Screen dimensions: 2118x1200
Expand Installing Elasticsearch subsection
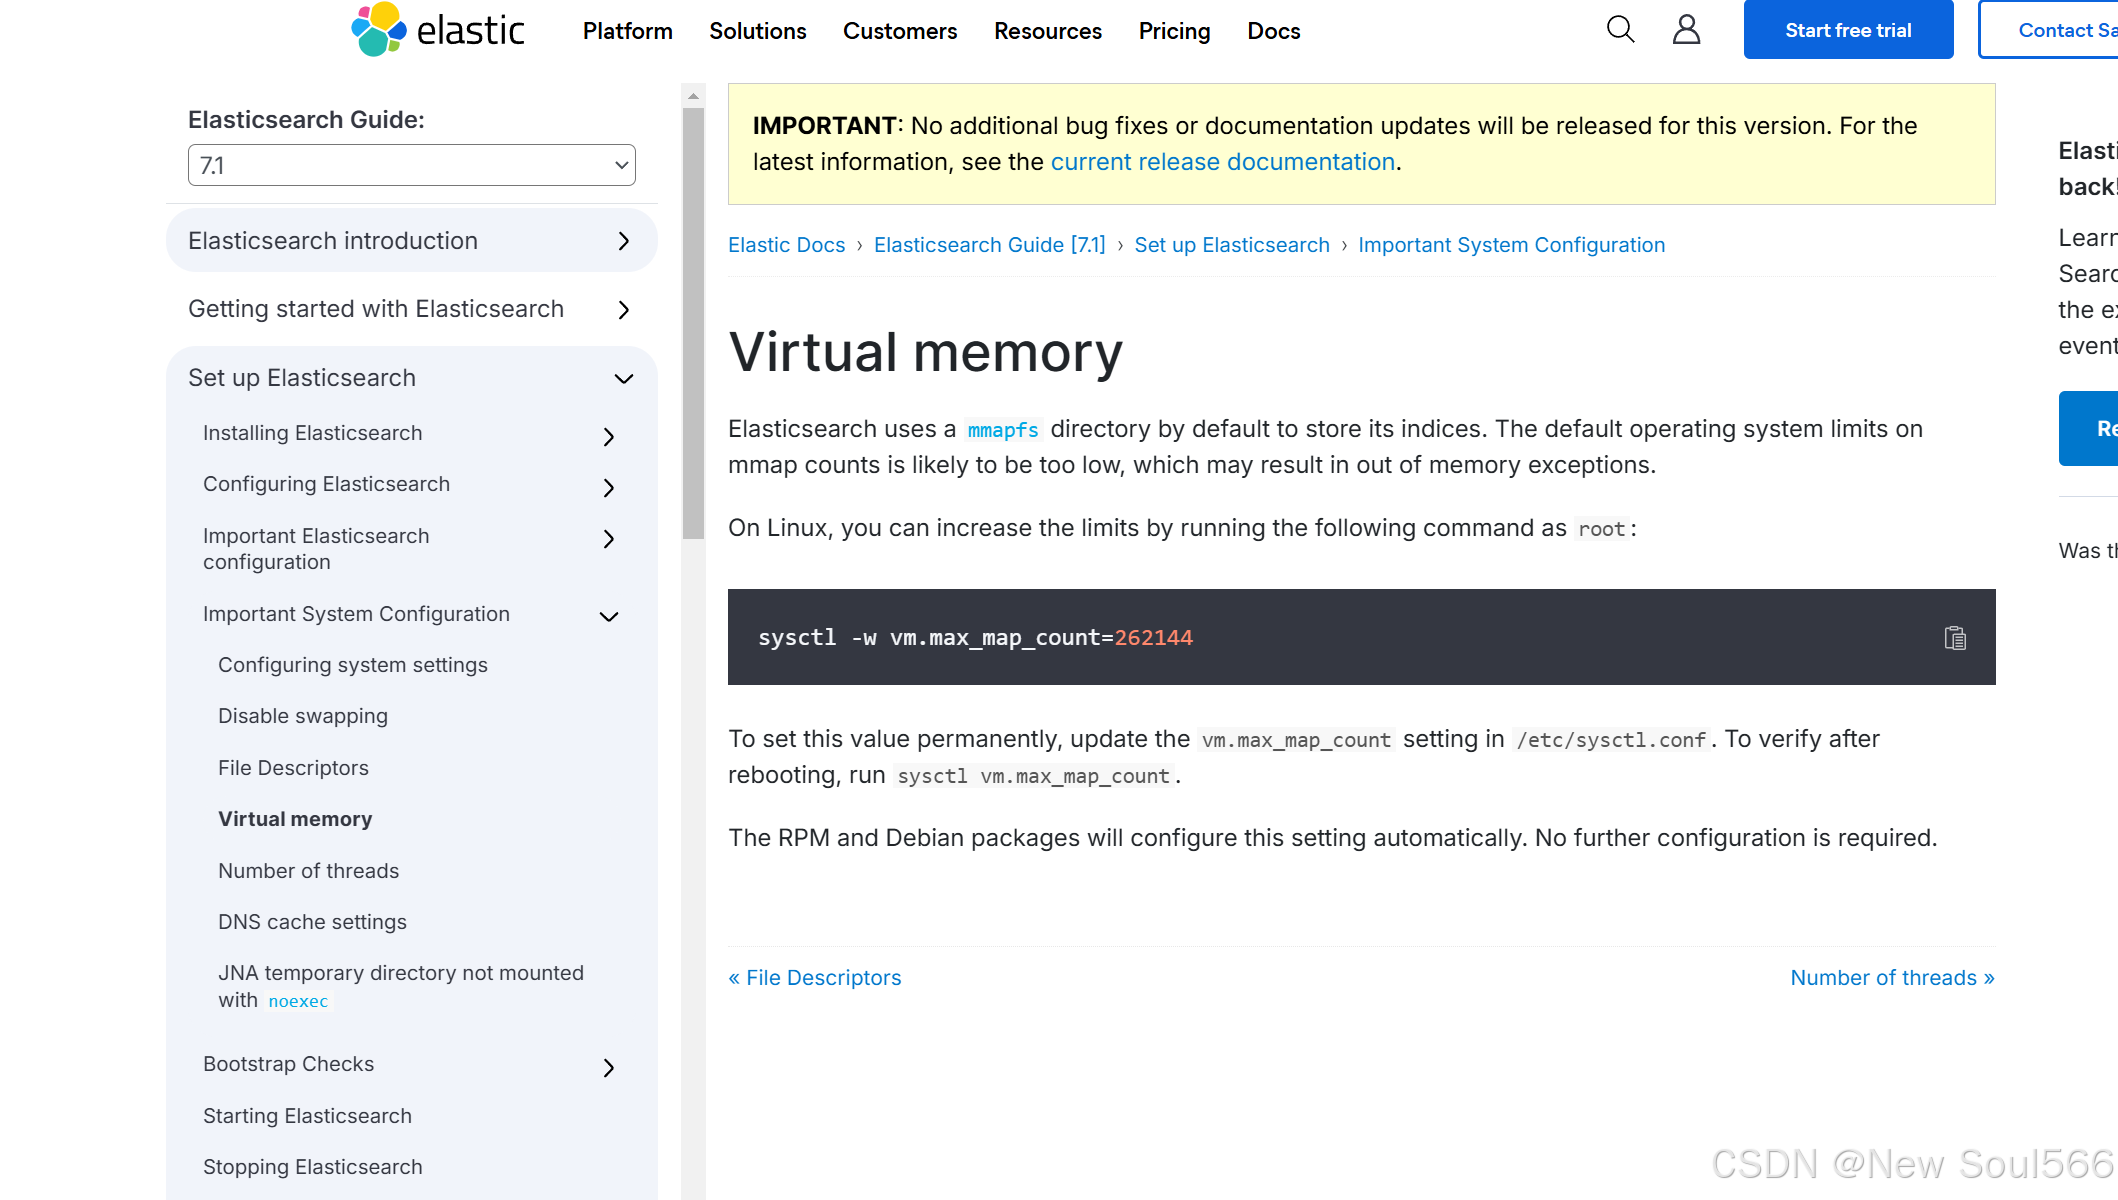coord(607,436)
